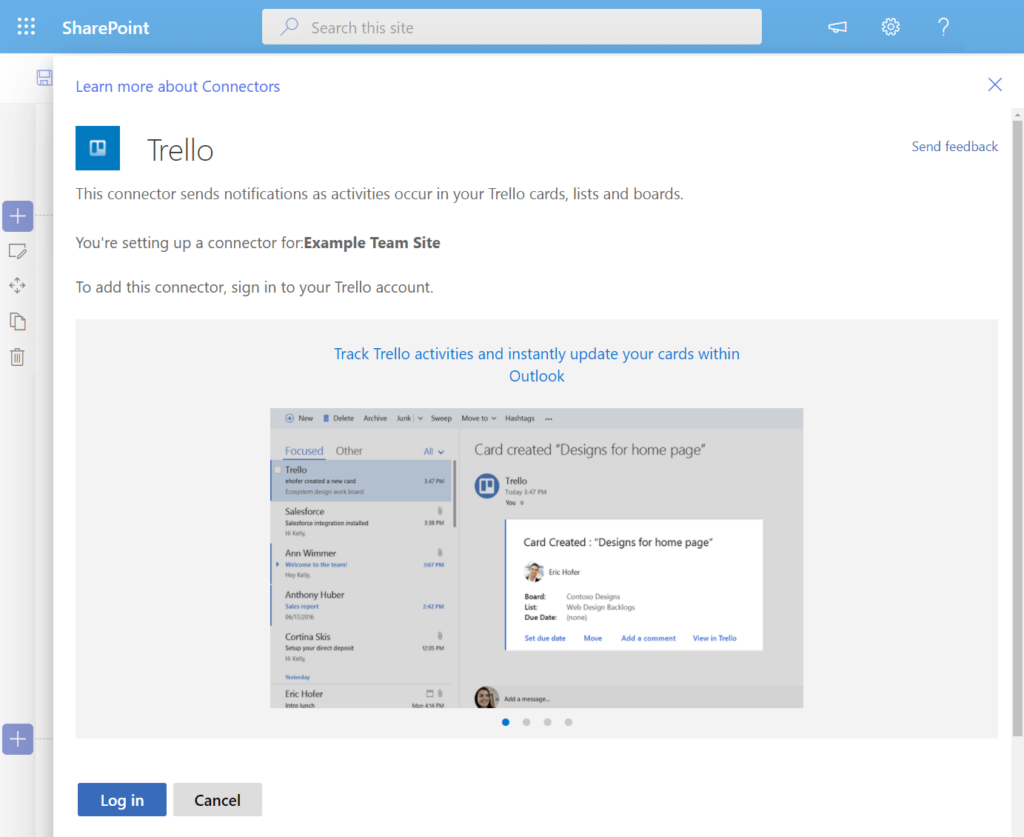
Task: Open the Settings gear icon
Action: [891, 27]
